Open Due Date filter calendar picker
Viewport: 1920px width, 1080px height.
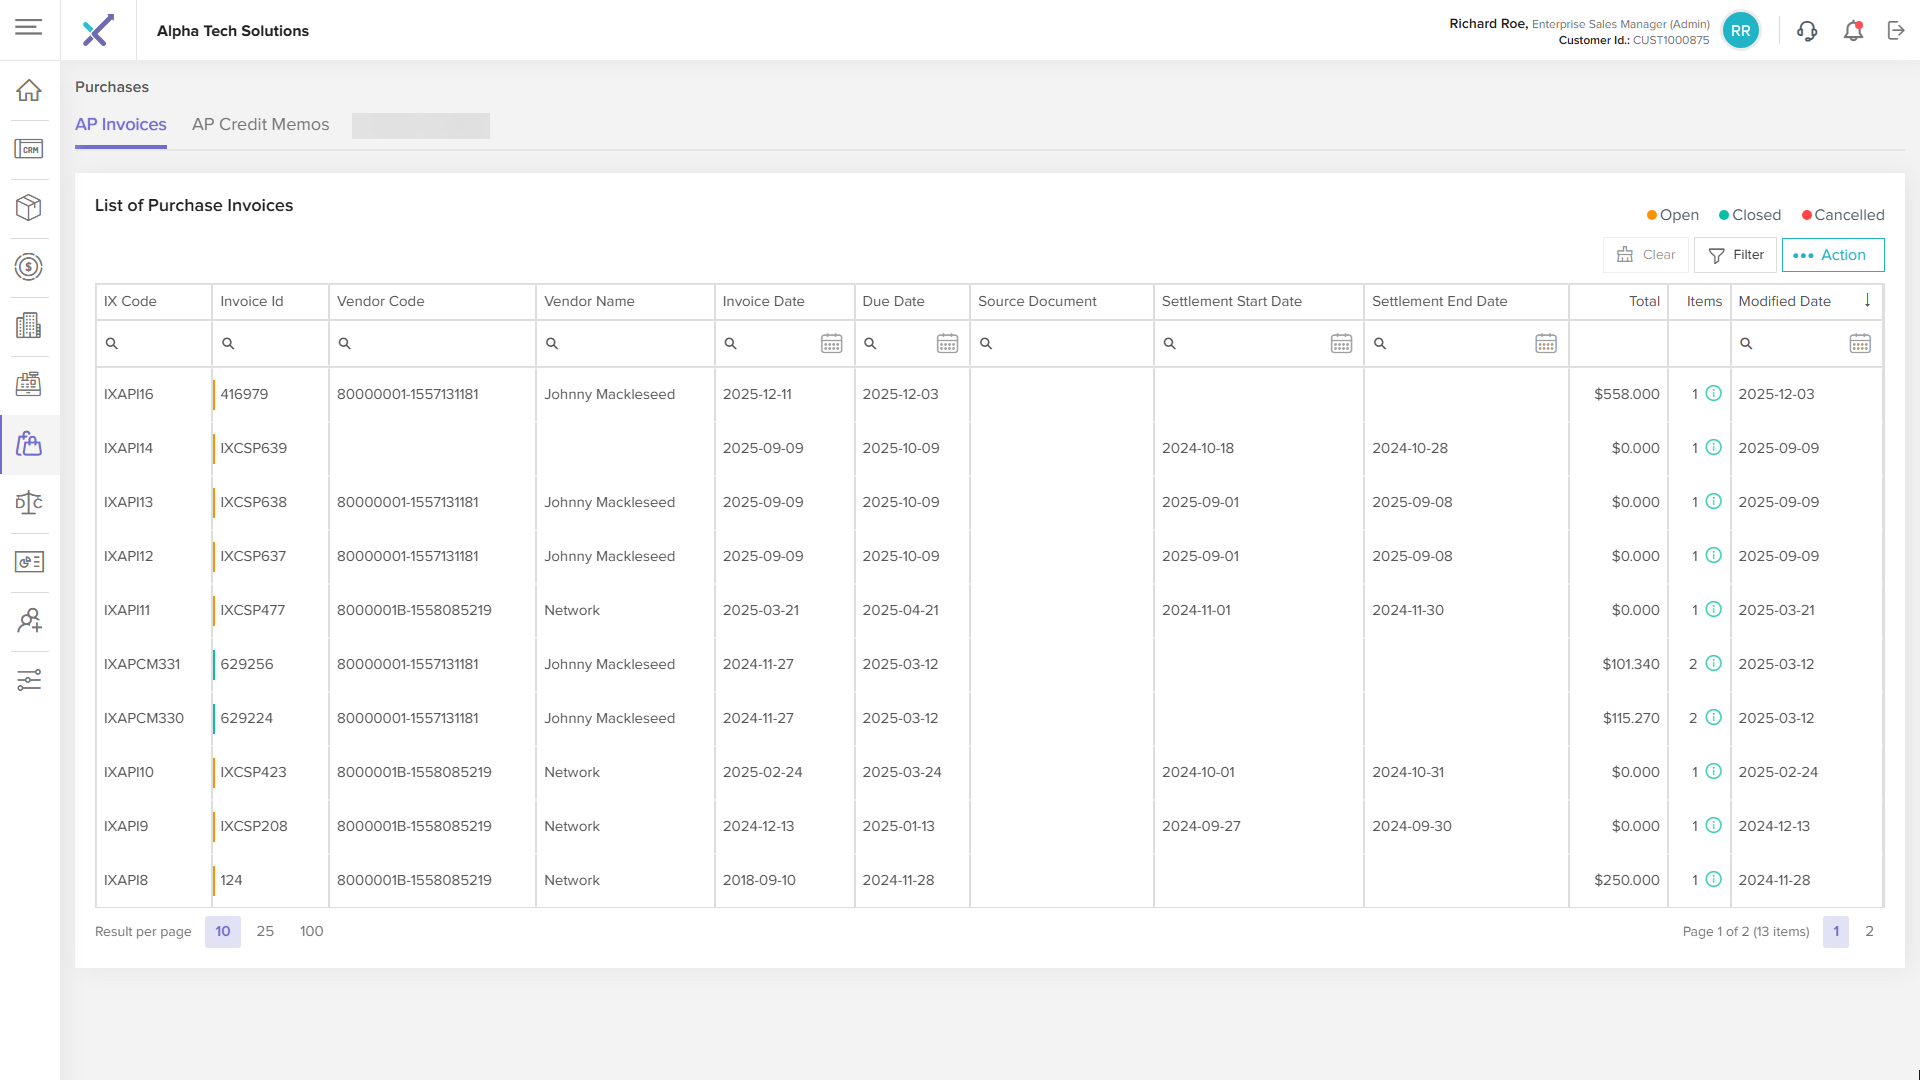pos(947,344)
